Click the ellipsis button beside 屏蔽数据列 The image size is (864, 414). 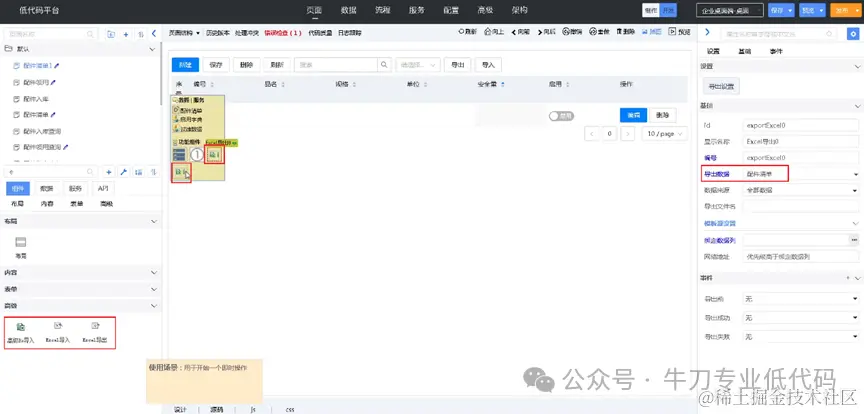click(854, 240)
